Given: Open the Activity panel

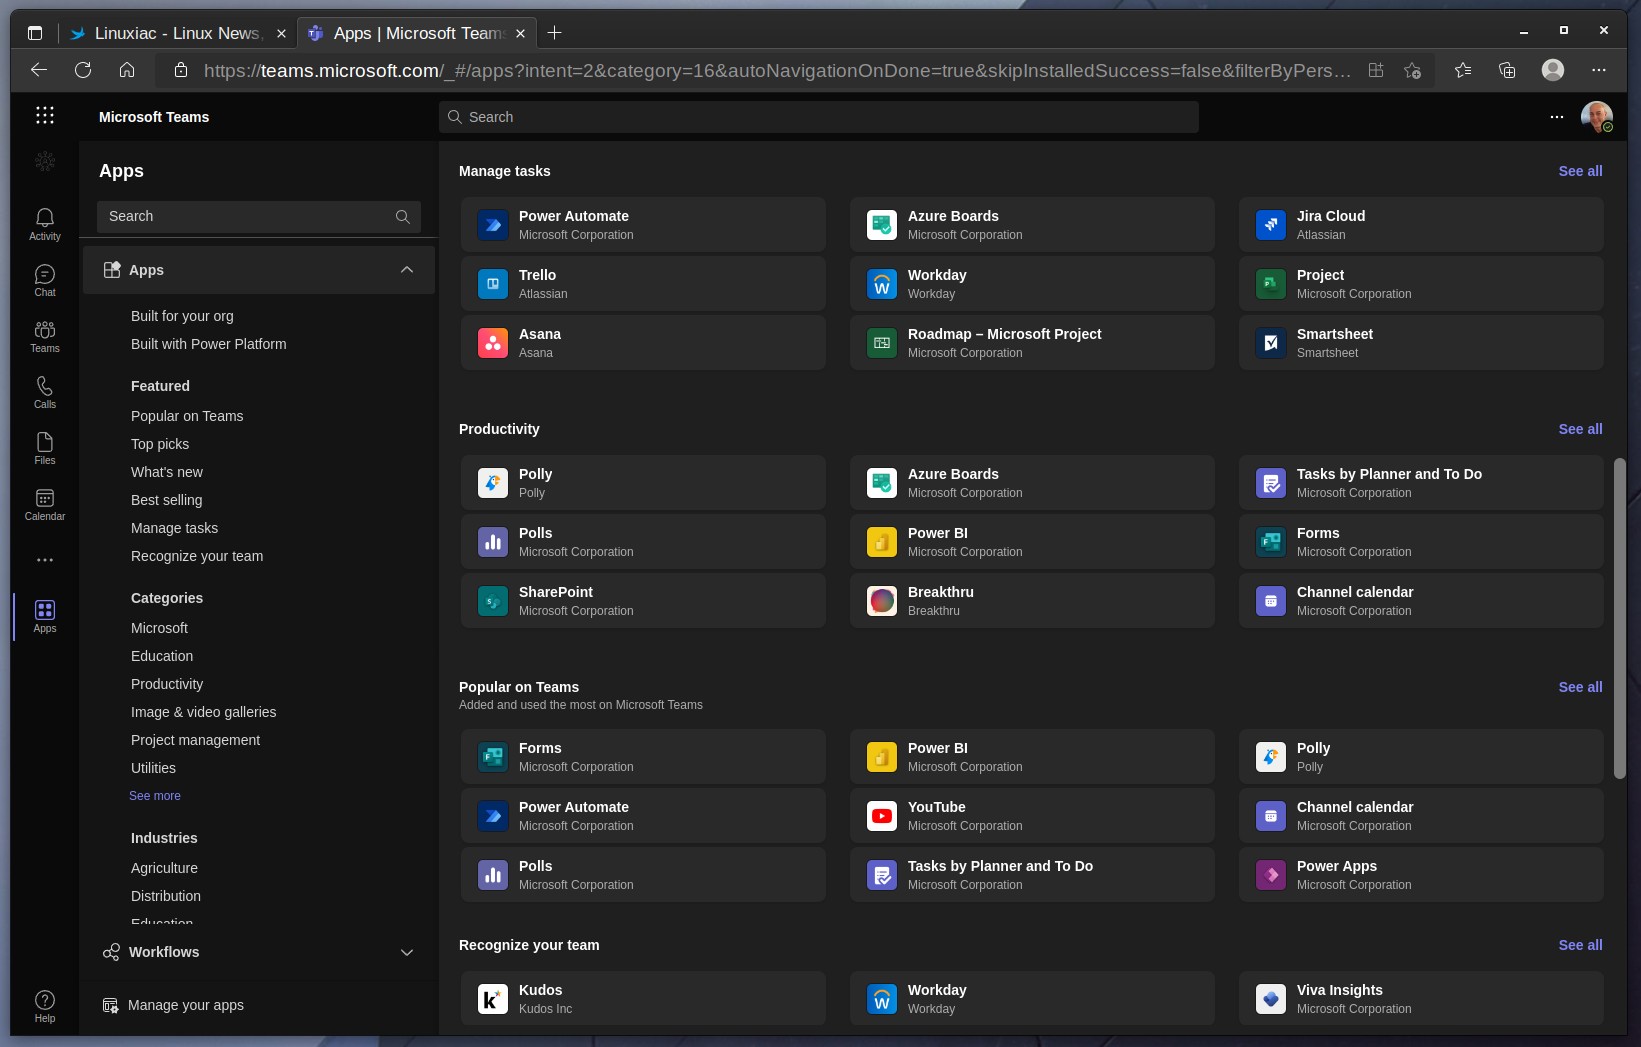Looking at the screenshot, I should (x=44, y=222).
